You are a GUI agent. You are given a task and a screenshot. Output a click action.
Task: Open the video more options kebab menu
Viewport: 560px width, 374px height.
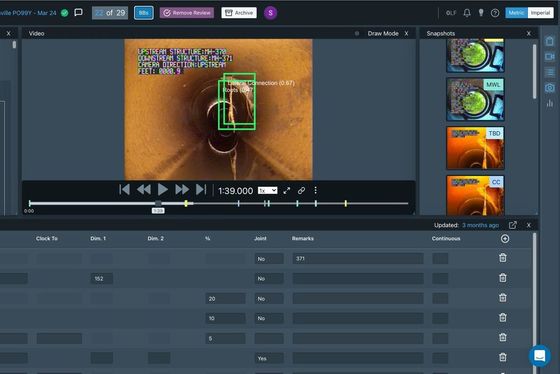315,190
